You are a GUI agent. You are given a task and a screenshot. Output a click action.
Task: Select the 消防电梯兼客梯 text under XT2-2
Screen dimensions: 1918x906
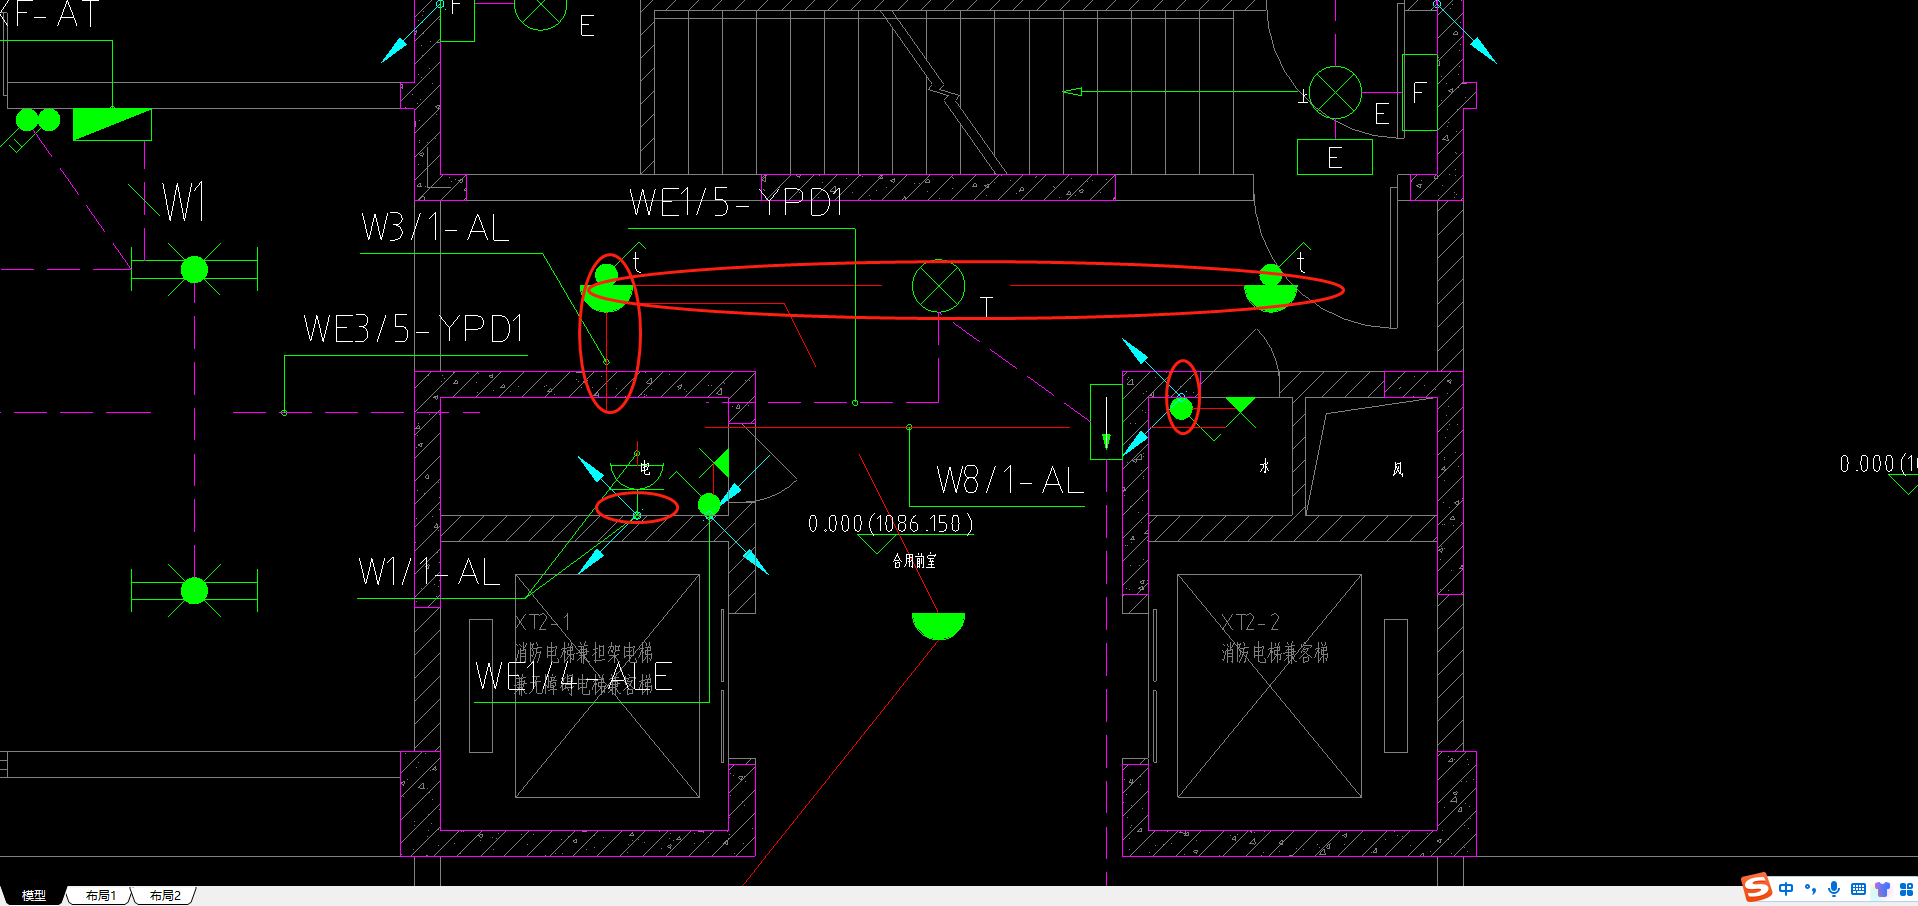point(1275,653)
